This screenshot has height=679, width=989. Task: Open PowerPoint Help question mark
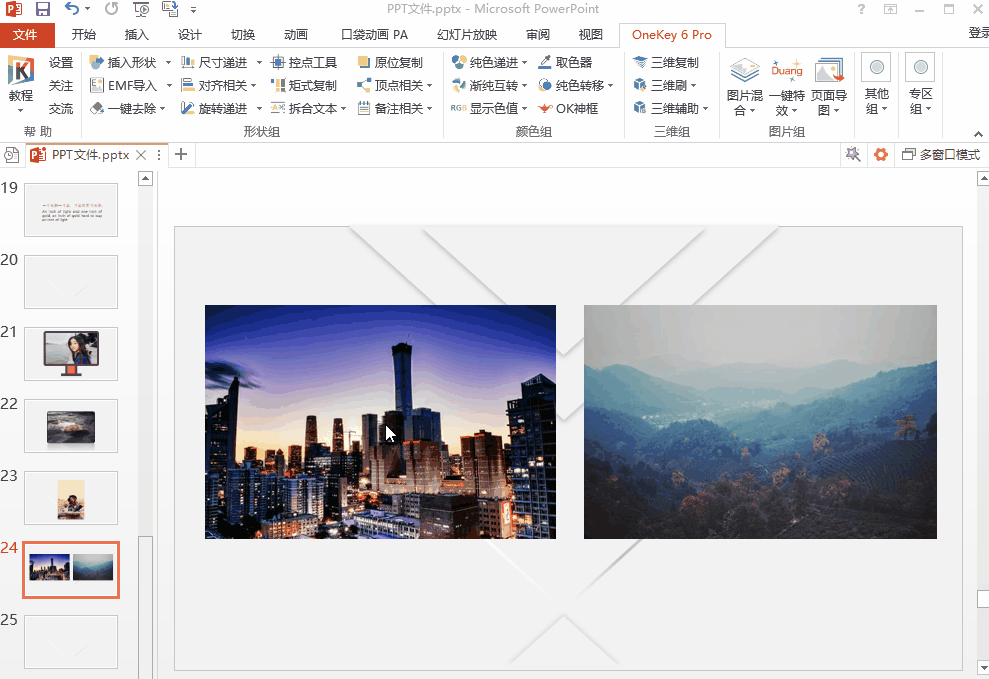[861, 9]
